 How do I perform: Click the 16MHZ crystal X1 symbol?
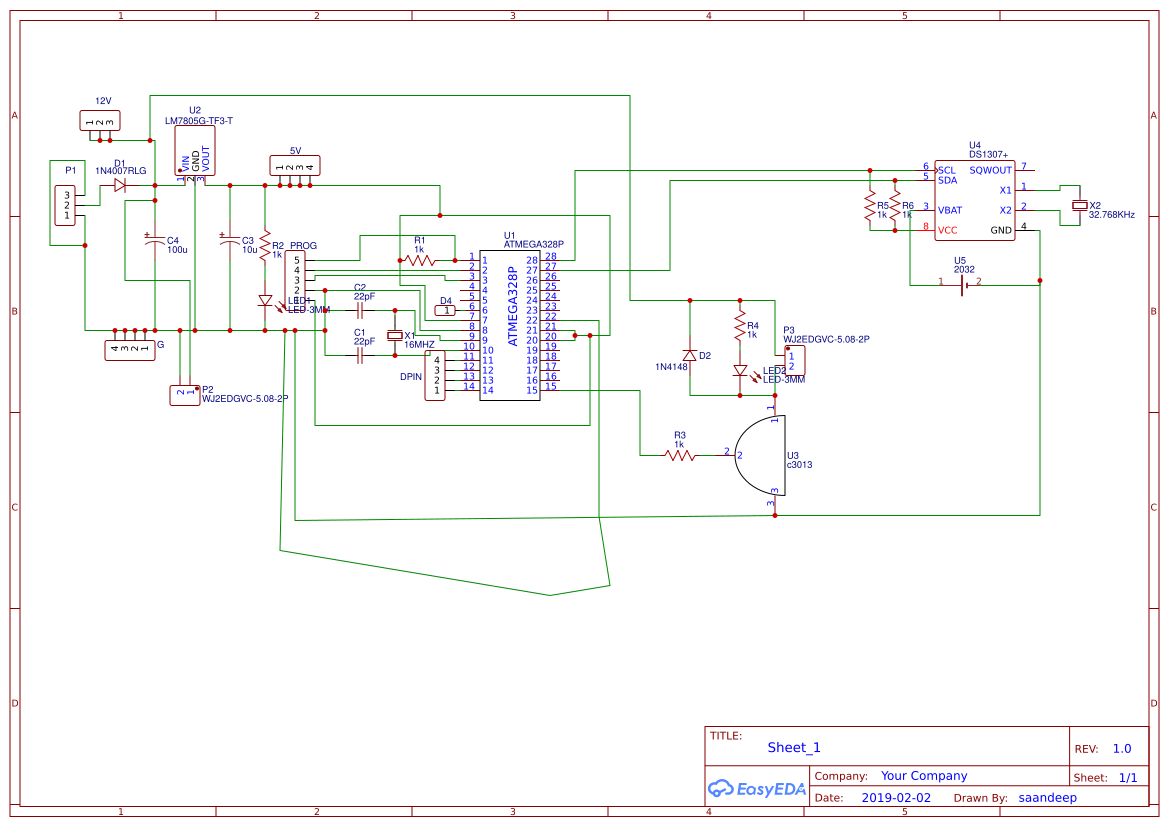pos(392,335)
